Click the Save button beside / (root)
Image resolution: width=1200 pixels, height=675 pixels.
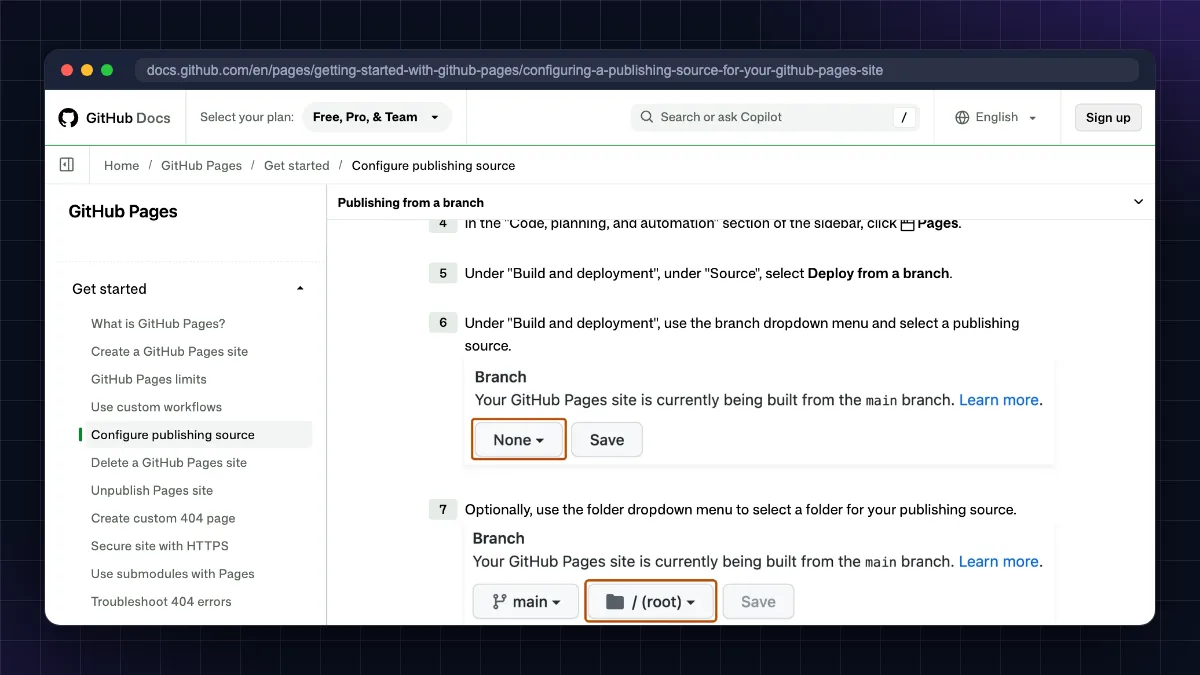point(758,602)
